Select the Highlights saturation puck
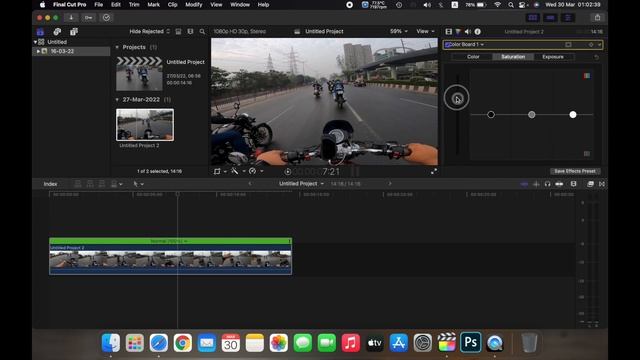 [x=573, y=115]
